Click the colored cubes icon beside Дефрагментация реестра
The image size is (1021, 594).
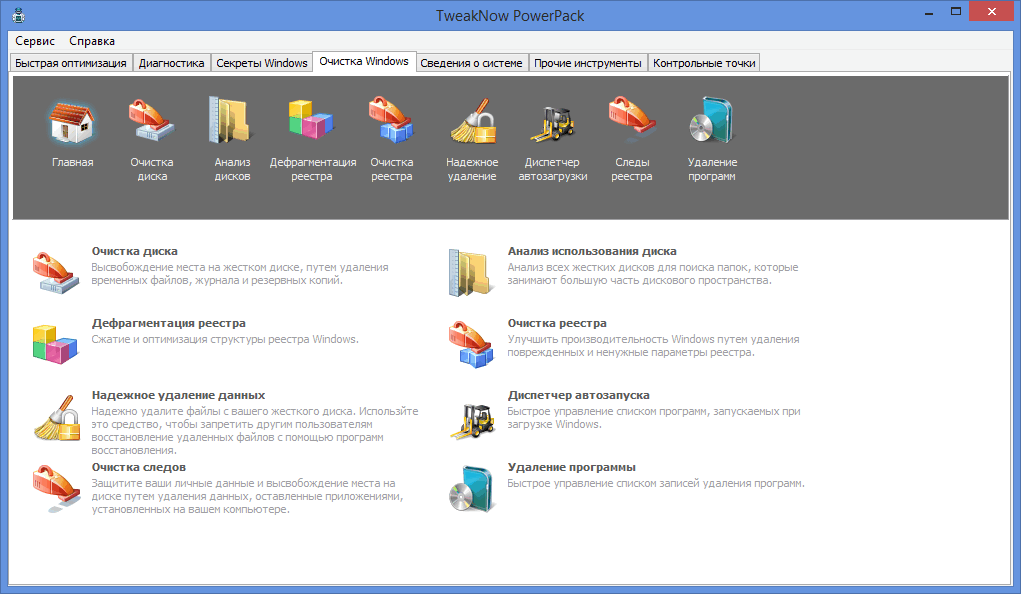55,345
